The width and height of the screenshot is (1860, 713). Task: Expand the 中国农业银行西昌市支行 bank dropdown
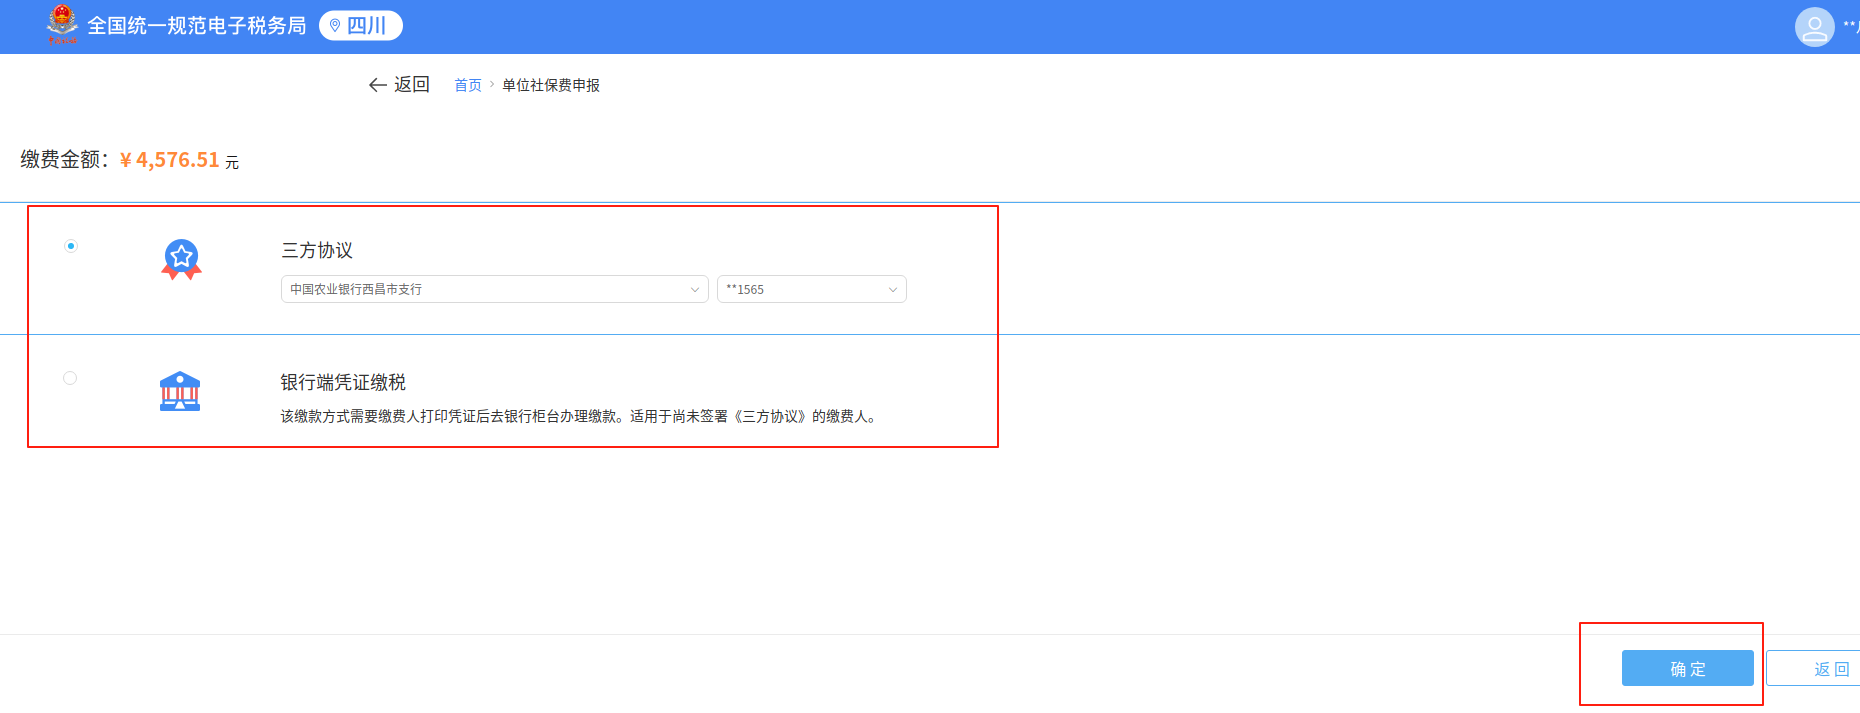tap(494, 289)
